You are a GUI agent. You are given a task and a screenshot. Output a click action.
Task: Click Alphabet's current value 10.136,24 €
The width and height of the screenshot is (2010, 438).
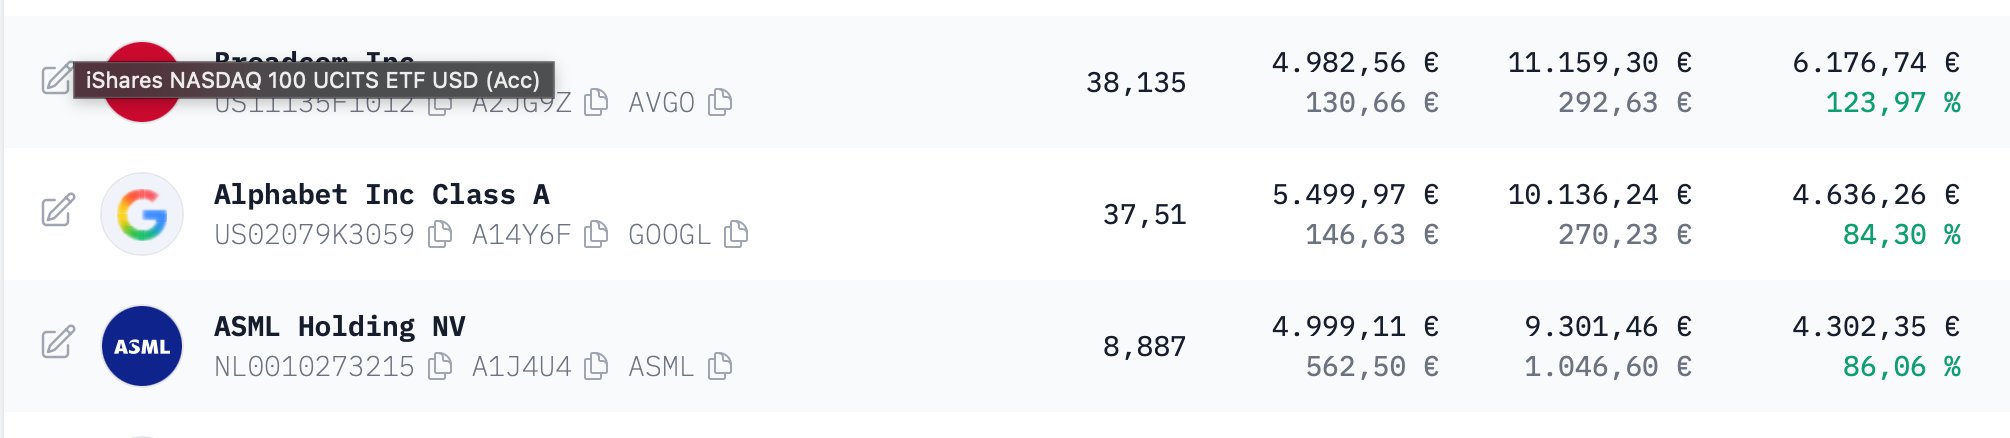[x=1599, y=194]
